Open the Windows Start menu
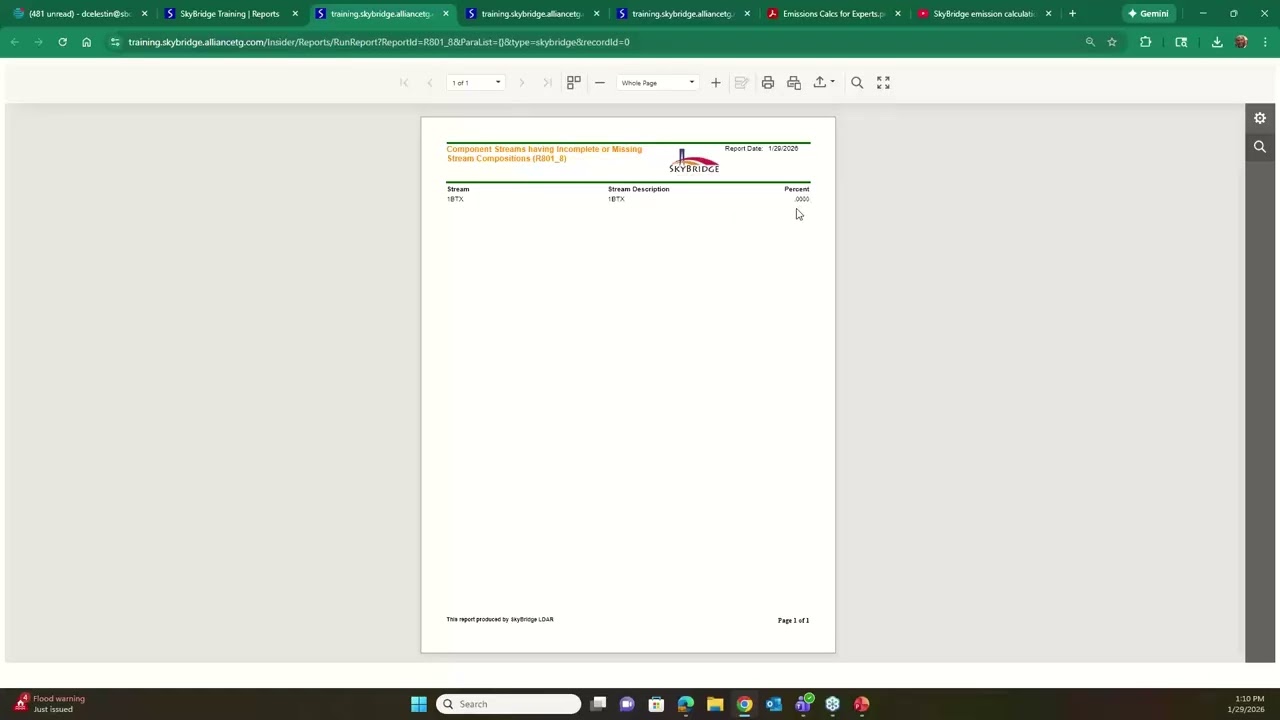This screenshot has width=1280, height=720. (419, 704)
